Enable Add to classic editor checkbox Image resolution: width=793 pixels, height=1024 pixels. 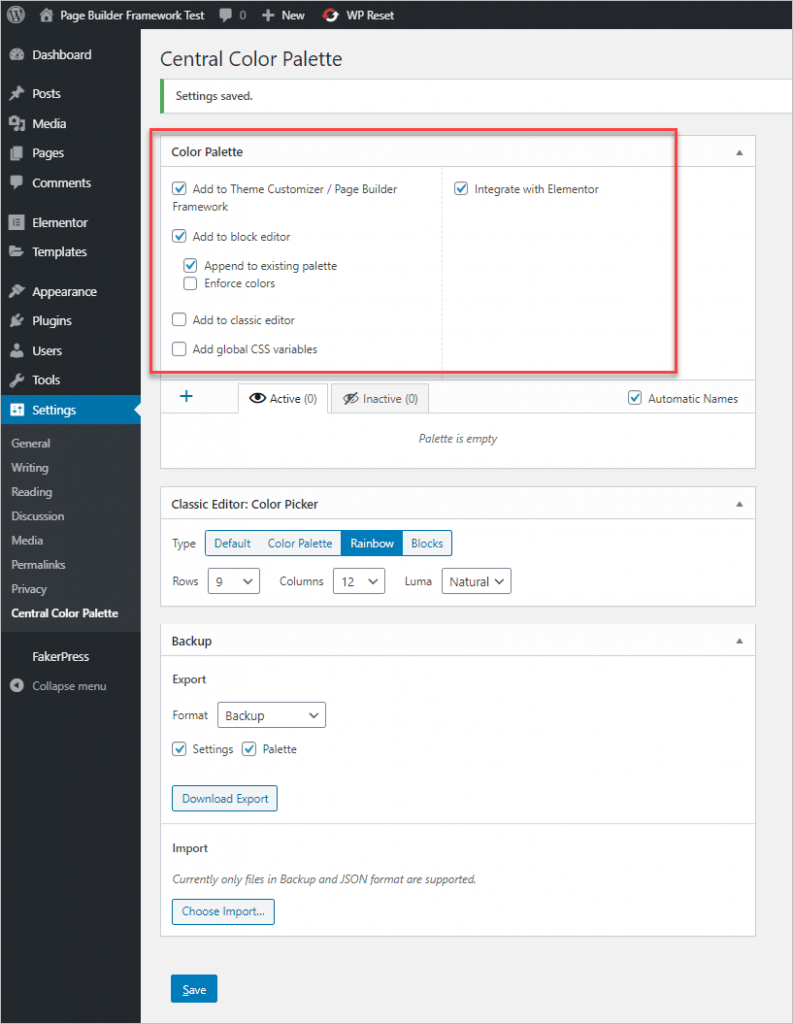180,320
